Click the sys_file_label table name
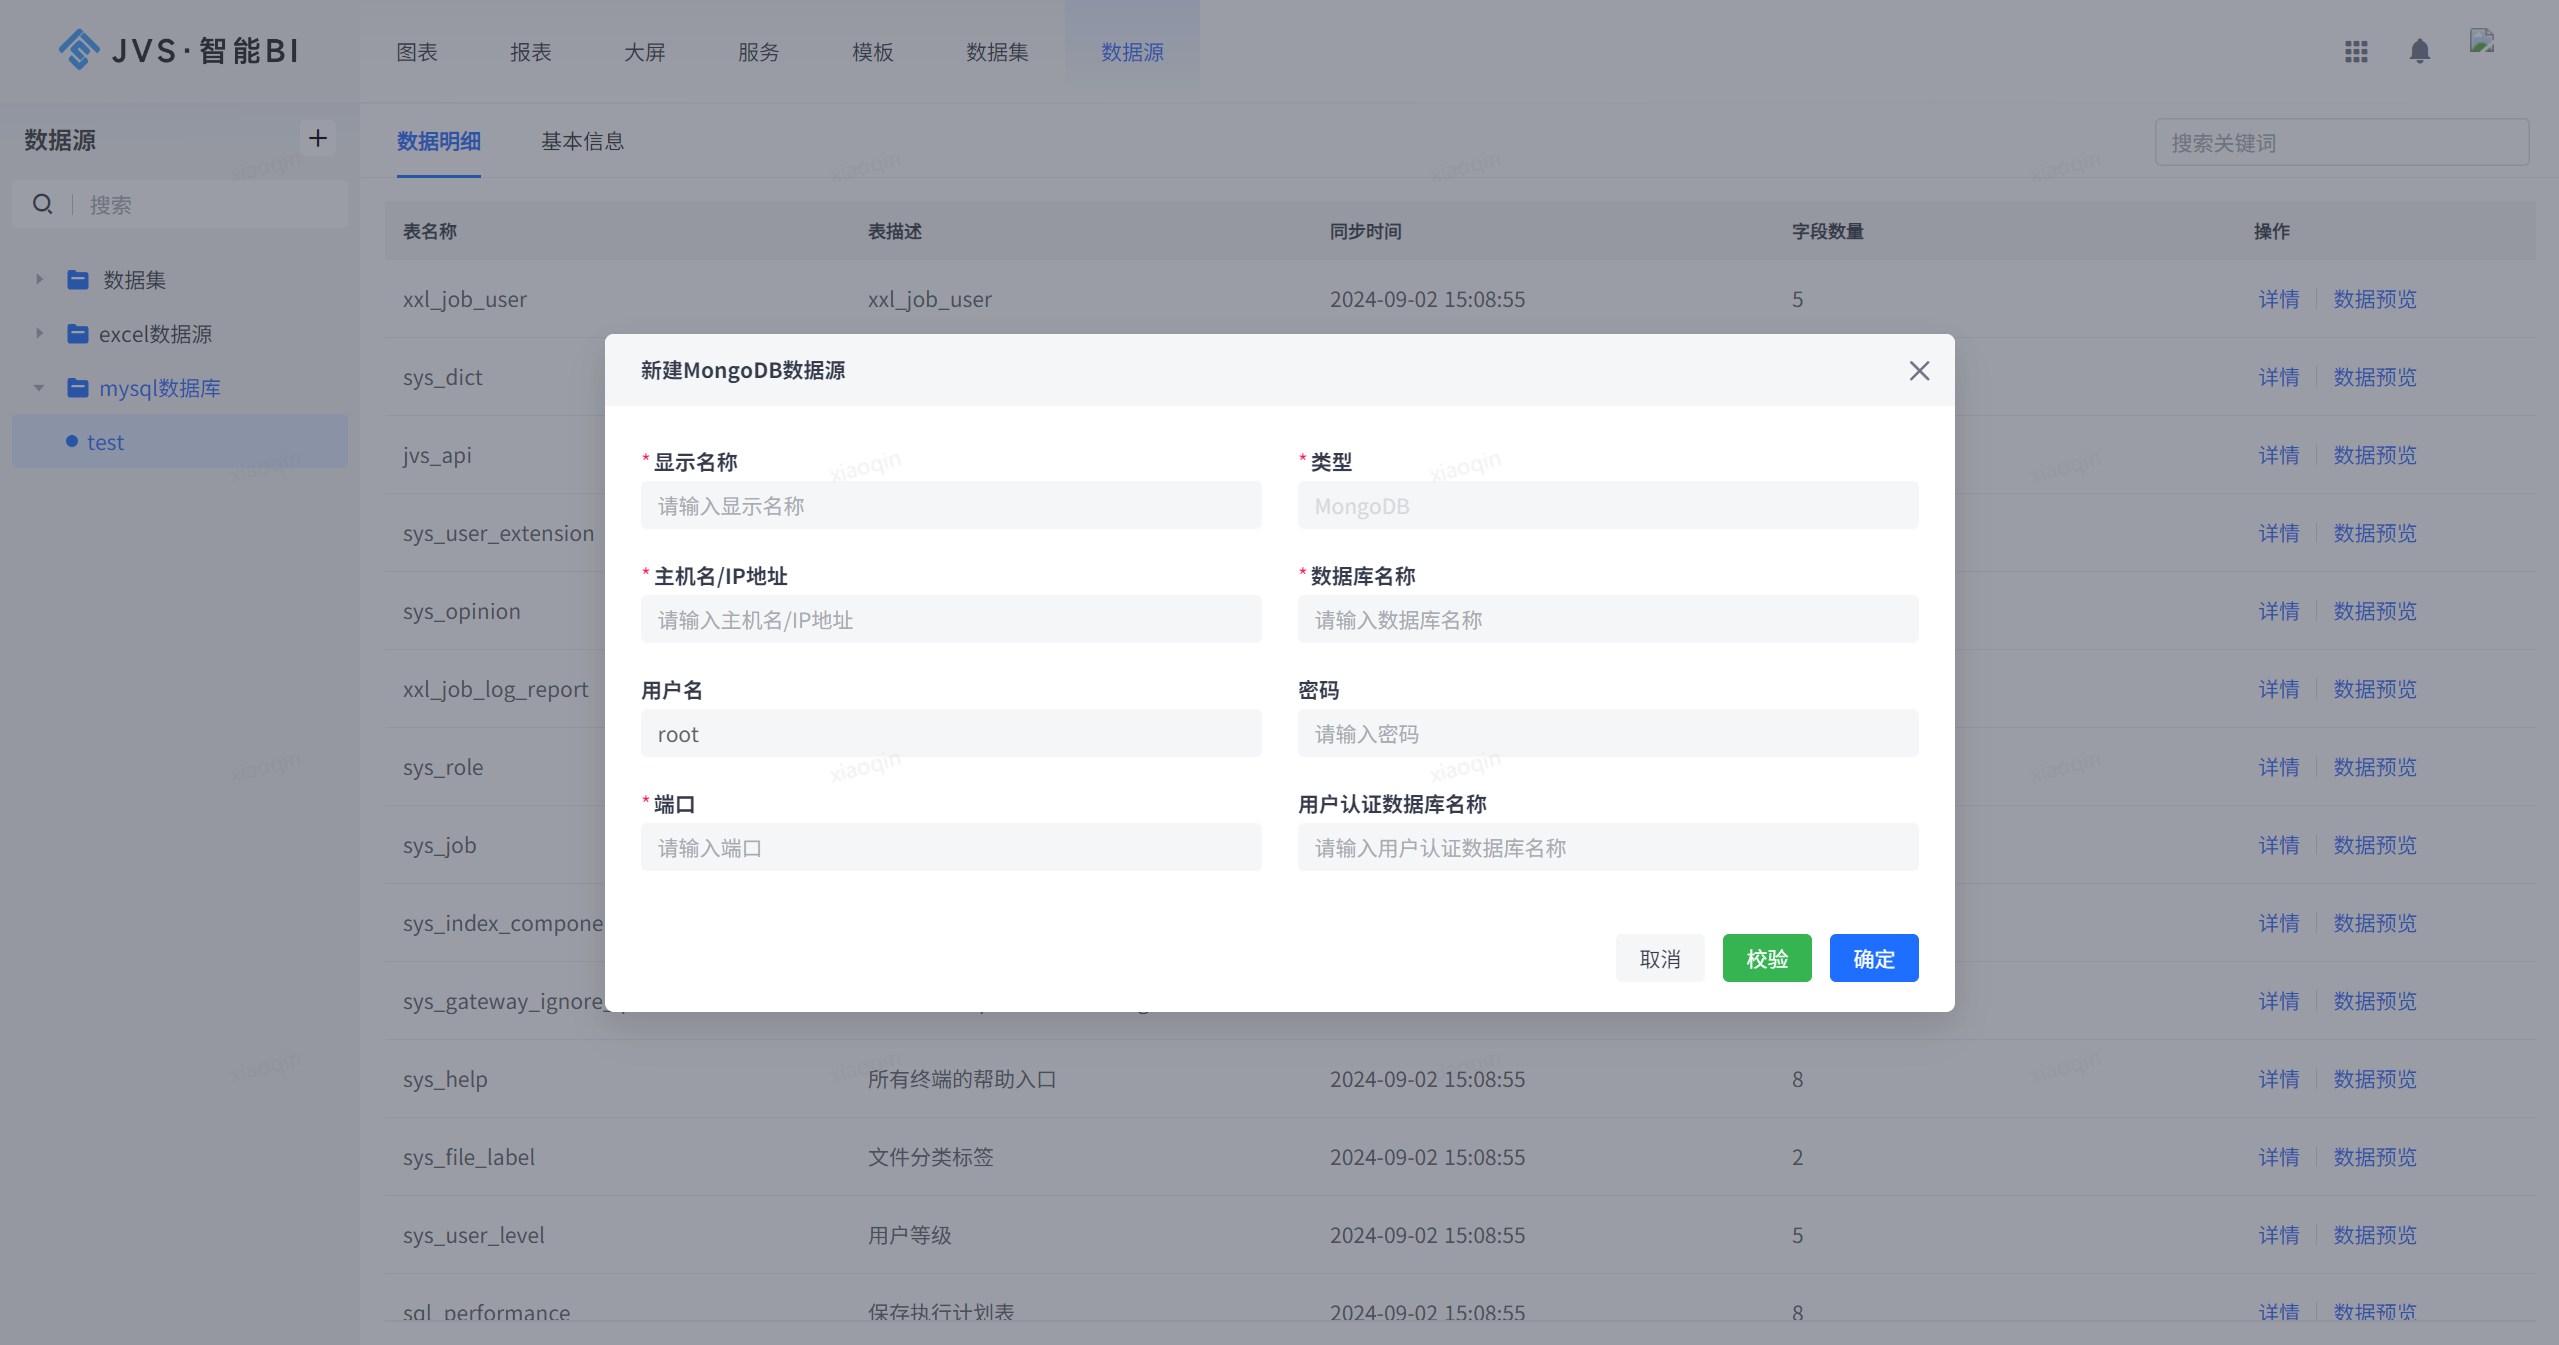Screen dimensions: 2559x1345 pos(469,1157)
